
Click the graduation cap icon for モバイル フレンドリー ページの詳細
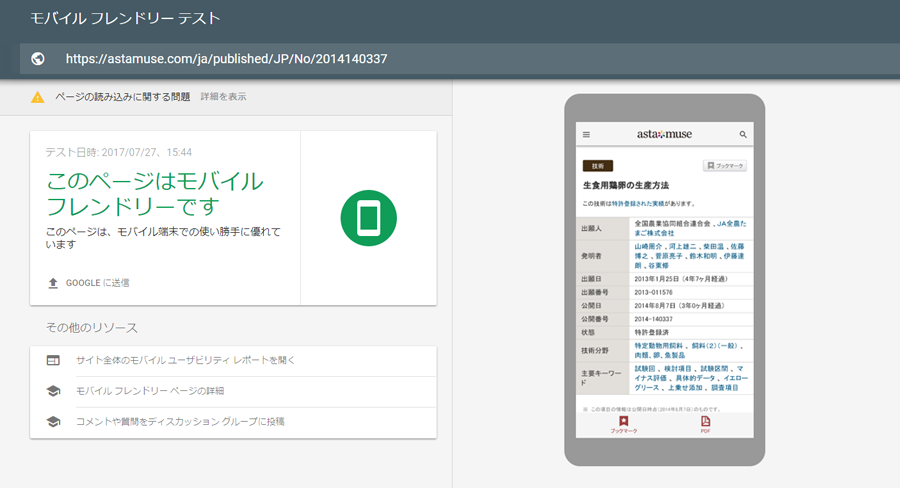pyautogui.click(x=53, y=391)
